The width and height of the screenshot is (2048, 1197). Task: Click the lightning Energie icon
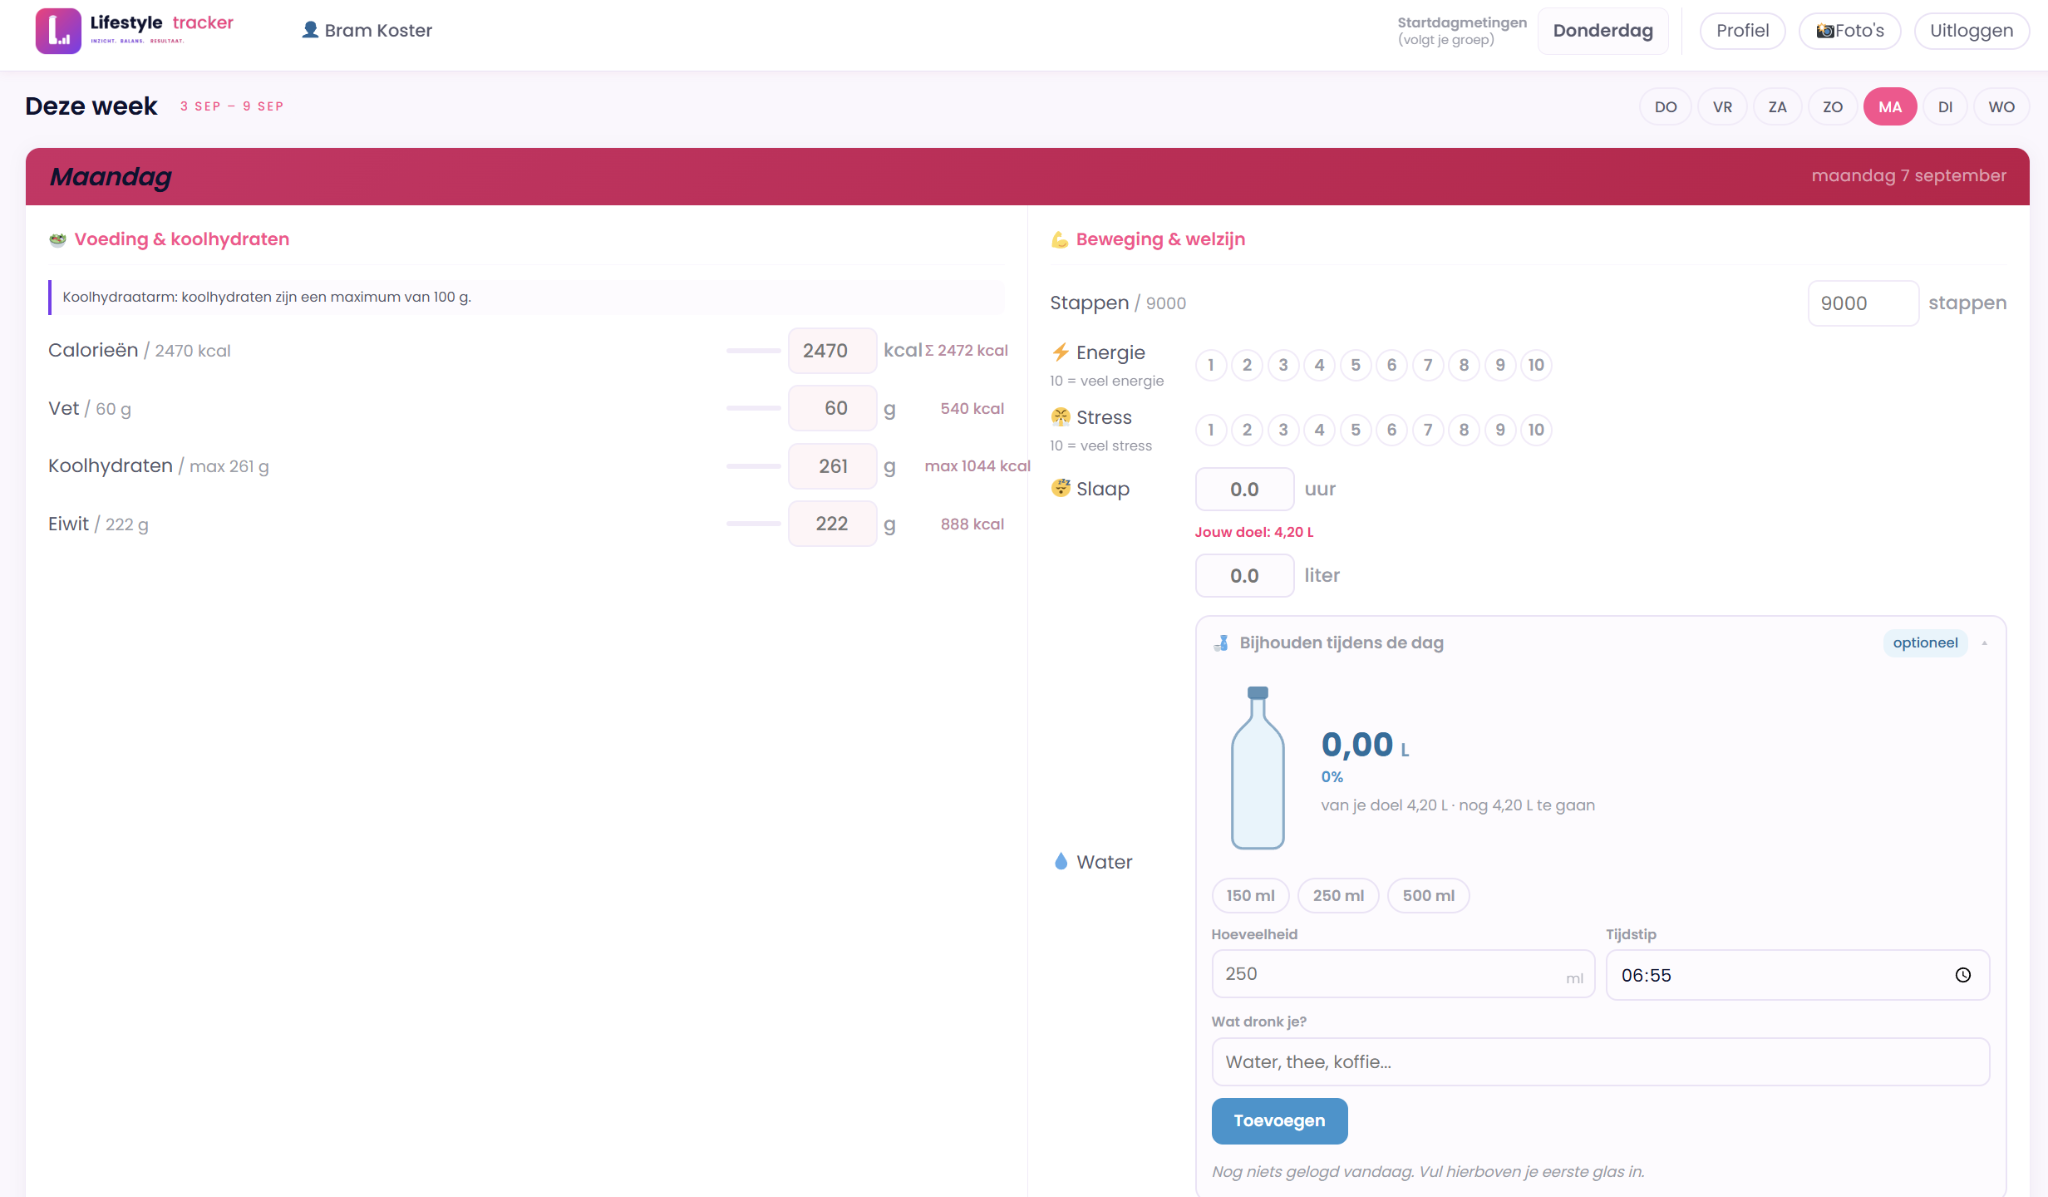[x=1060, y=352]
